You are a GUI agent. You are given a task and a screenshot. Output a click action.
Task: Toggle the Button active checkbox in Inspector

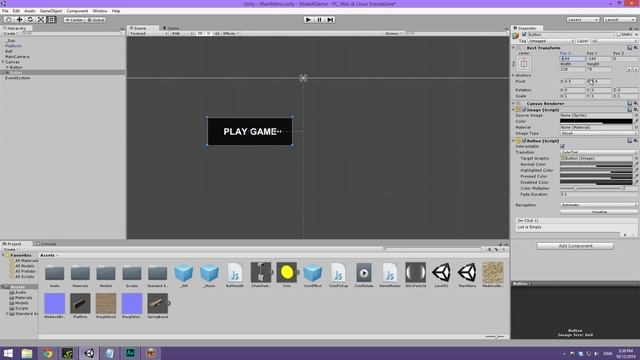524,35
